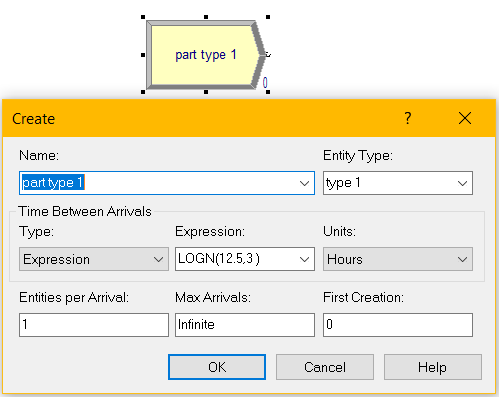This screenshot has width=499, height=397.
Task: Click the 'Create' dialog title text
Action: [x=33, y=119]
